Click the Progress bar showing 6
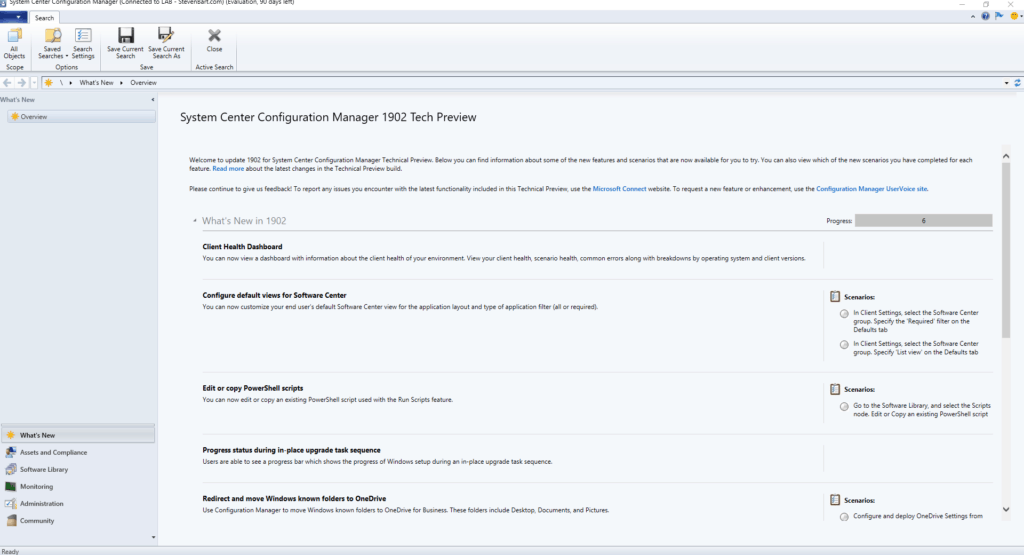The width and height of the screenshot is (1024, 555). point(923,221)
